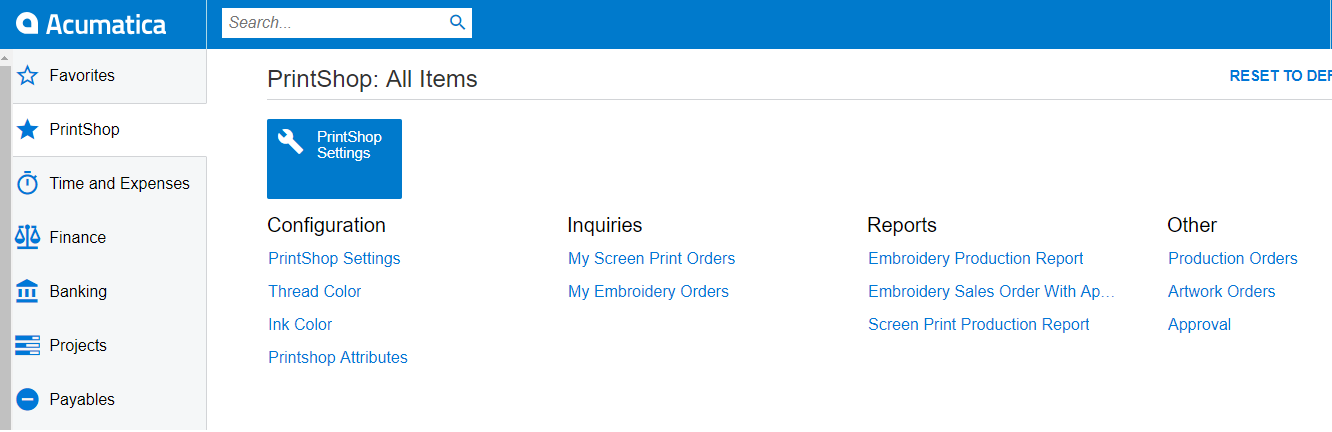Open the Approval link under Other
Viewport: 1332px width, 432px height.
(1199, 325)
